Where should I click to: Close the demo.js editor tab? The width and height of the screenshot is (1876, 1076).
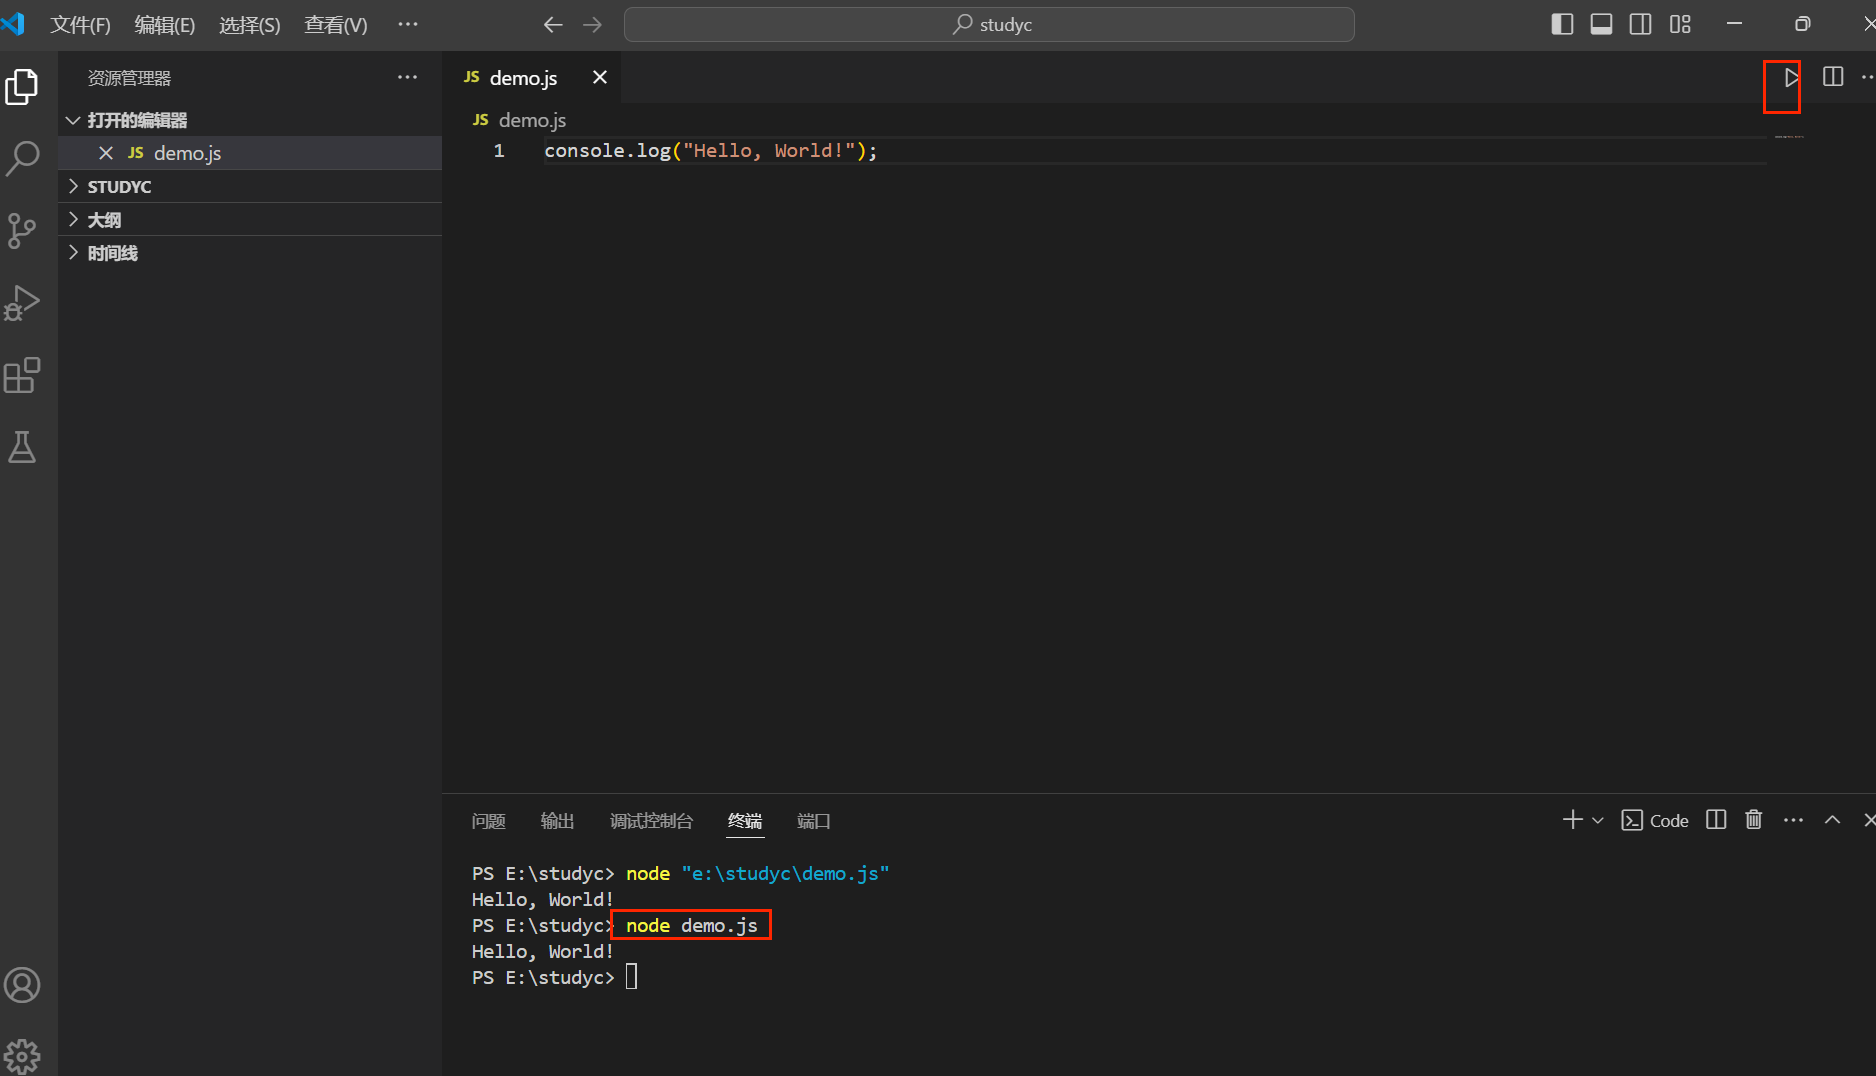(x=600, y=77)
